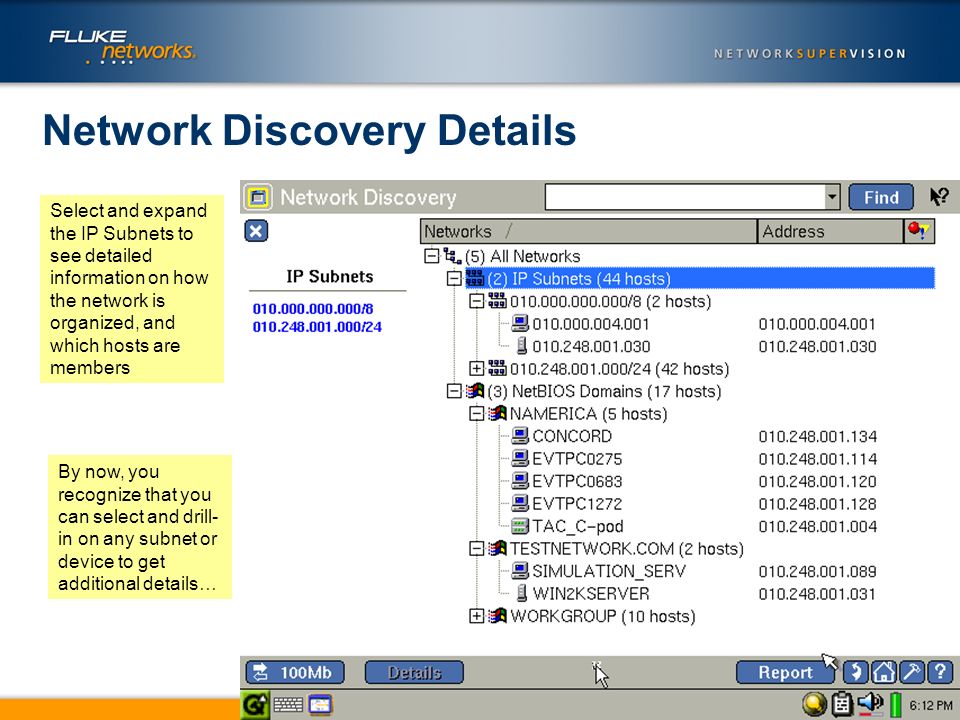The image size is (960, 720).
Task: Click the clipboard tray icon
Action: (x=842, y=705)
